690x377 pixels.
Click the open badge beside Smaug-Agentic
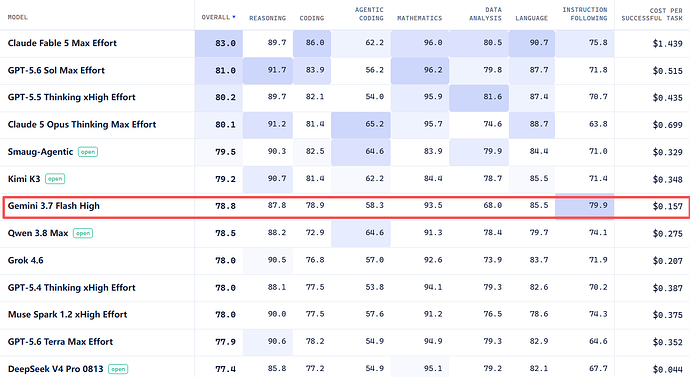[88, 152]
